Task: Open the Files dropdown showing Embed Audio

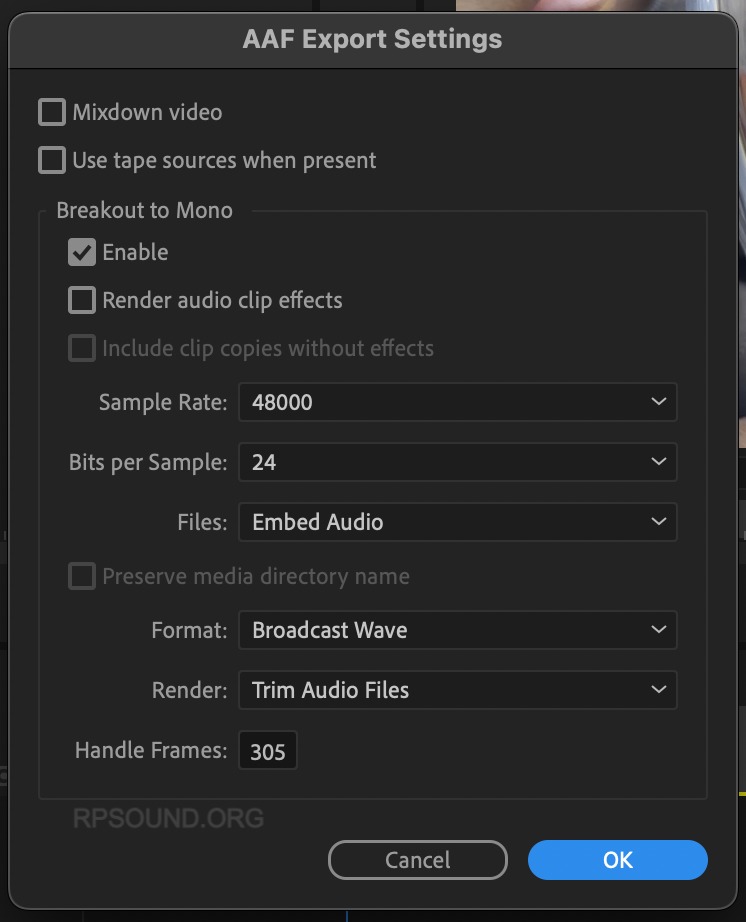Action: pos(457,522)
